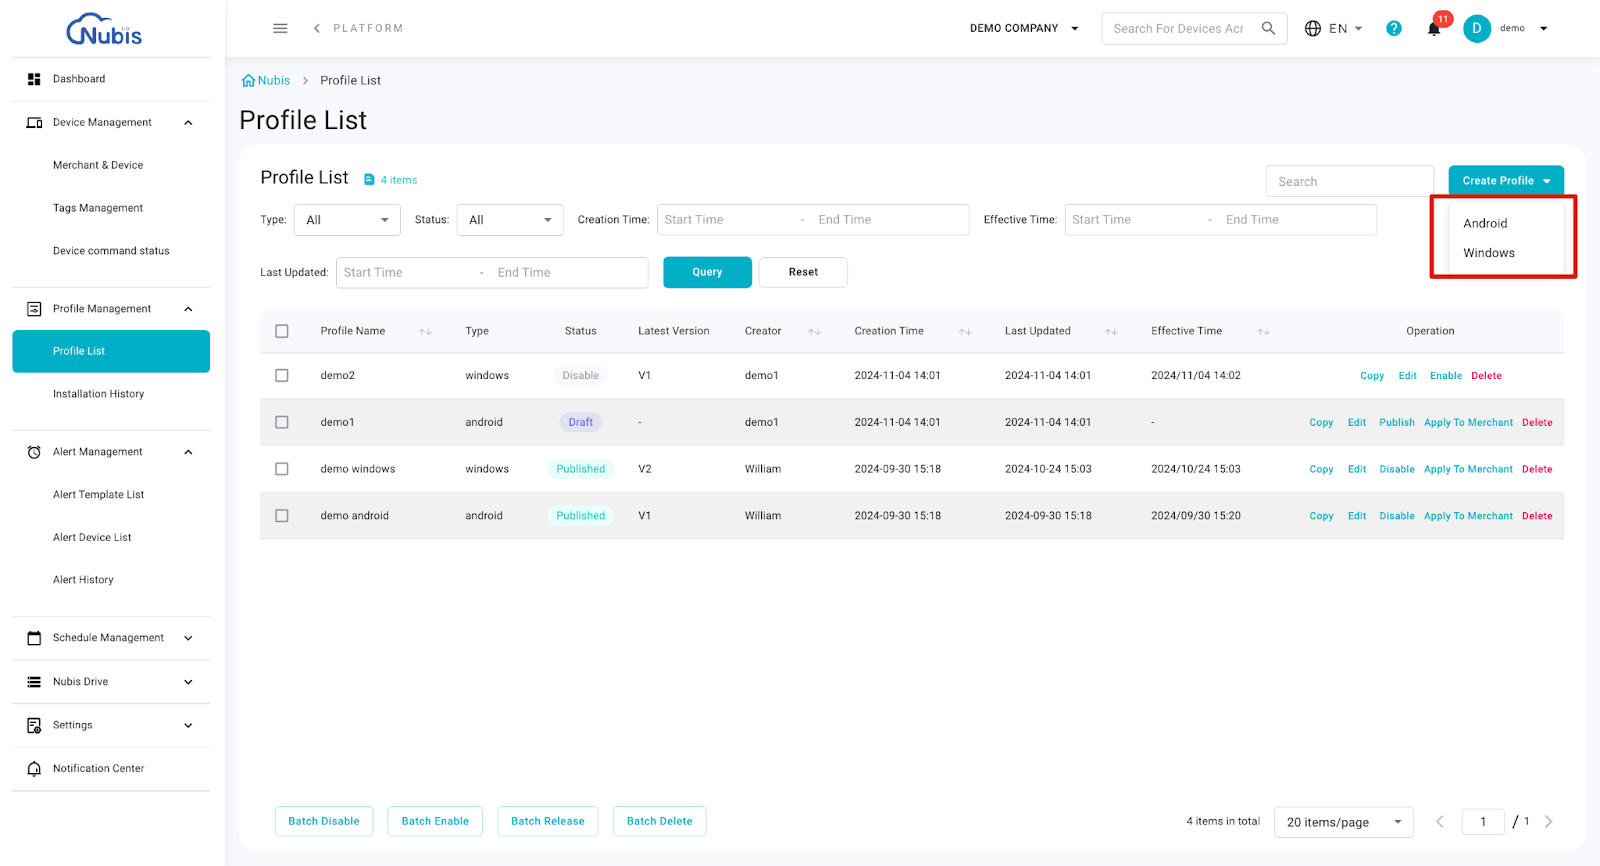Screen dimensions: 1600x866
Task: Click the user avatar D
Action: point(1476,28)
